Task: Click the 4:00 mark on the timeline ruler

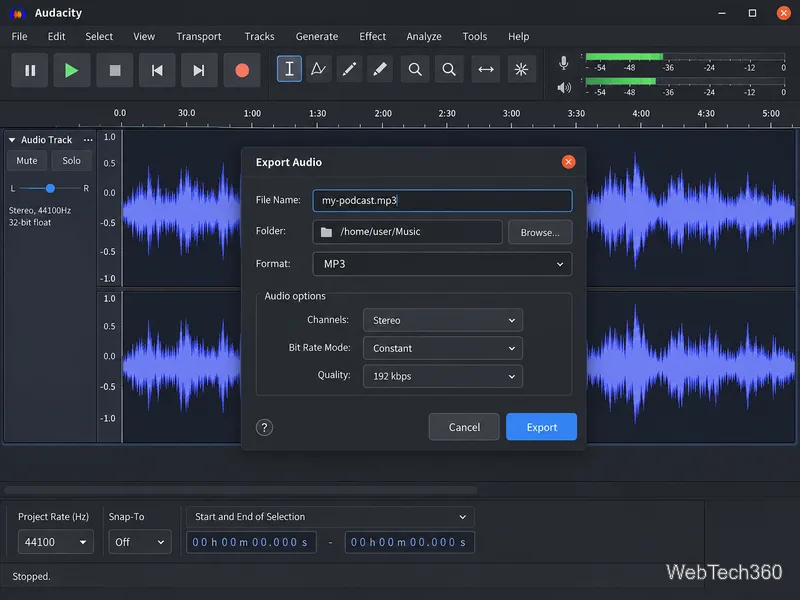Action: 641,114
